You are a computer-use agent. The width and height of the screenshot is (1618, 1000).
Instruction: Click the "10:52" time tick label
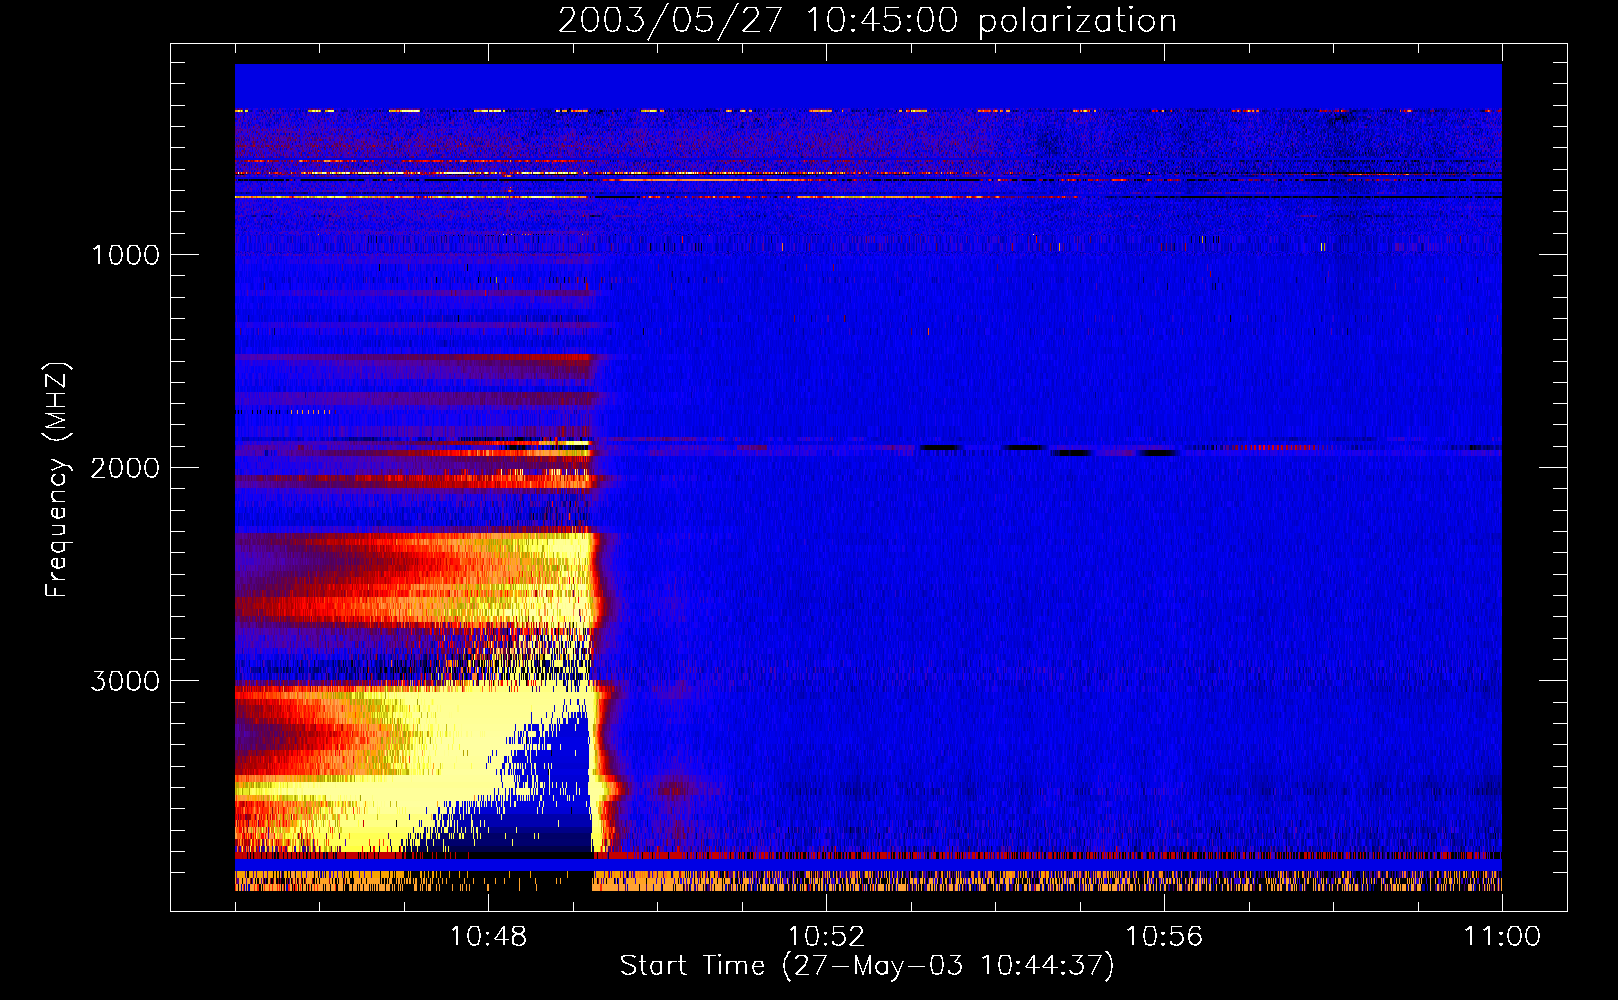tap(826, 937)
